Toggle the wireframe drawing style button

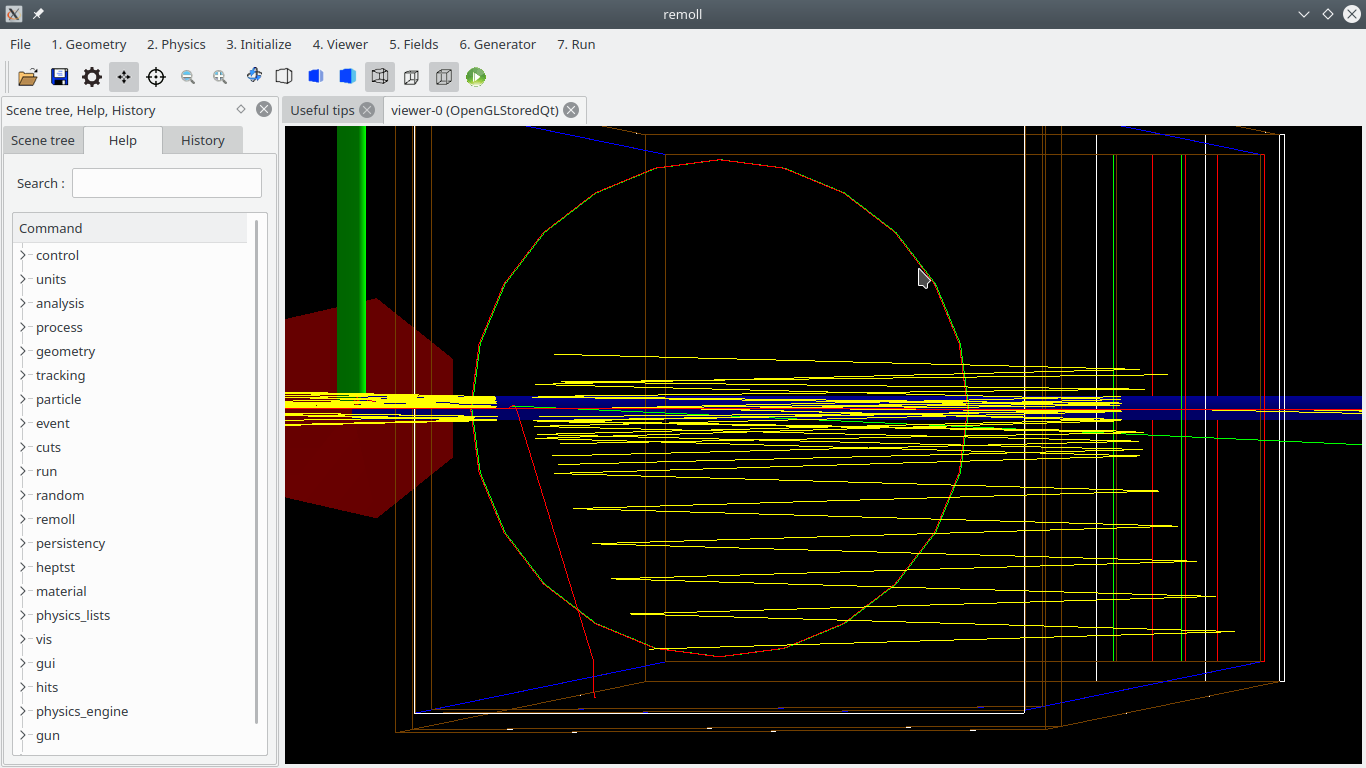click(380, 77)
